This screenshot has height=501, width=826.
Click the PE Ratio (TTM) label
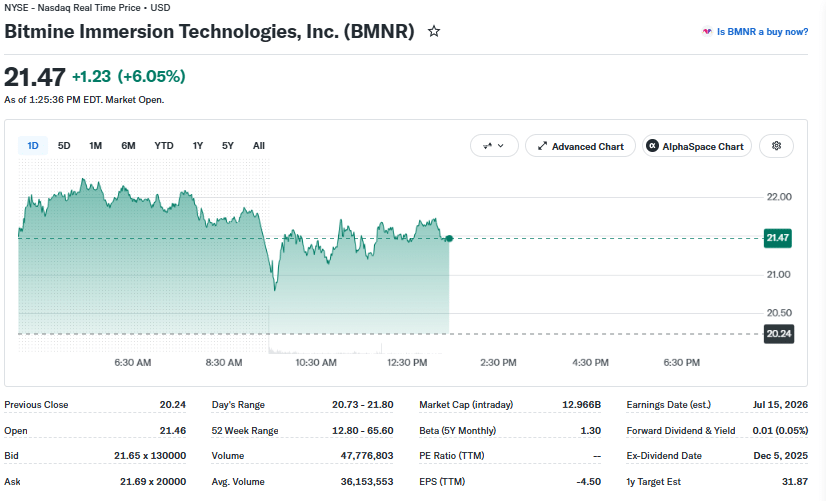pos(452,455)
